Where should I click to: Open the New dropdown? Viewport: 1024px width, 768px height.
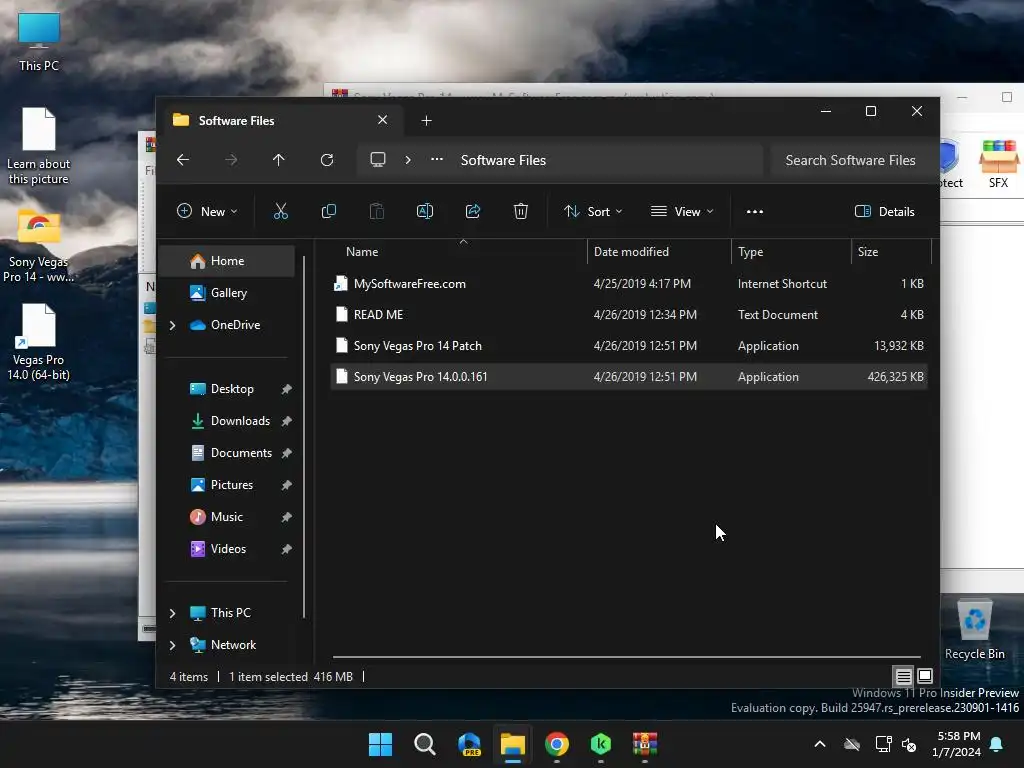207,211
